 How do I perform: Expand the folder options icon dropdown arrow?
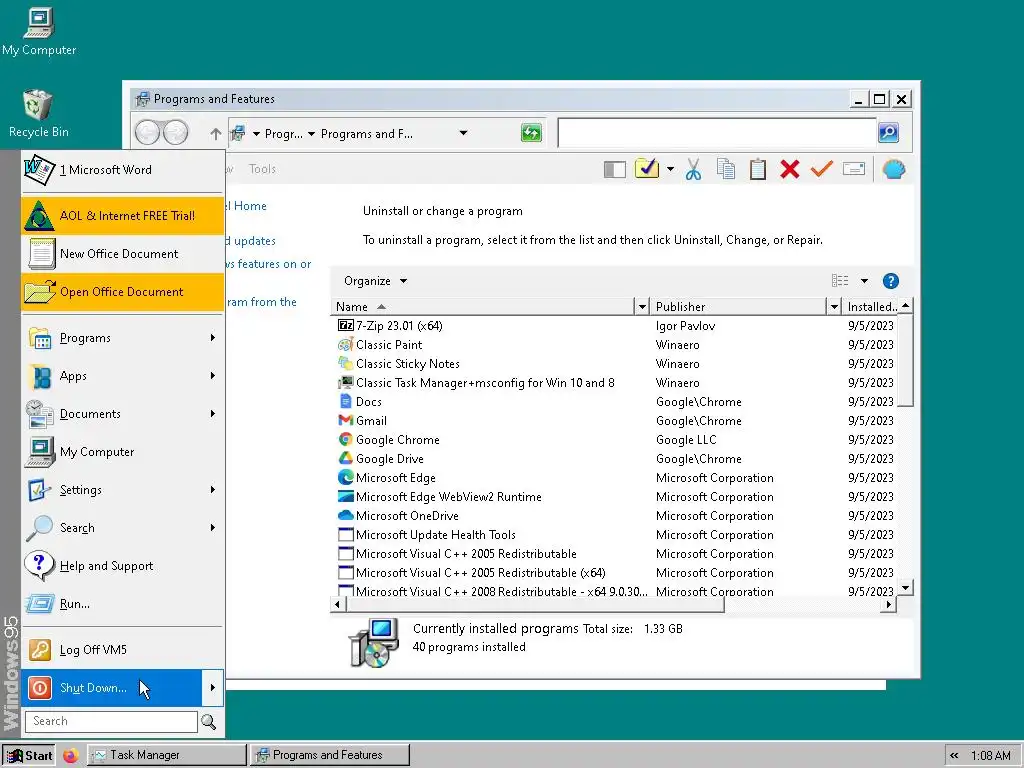pos(671,169)
